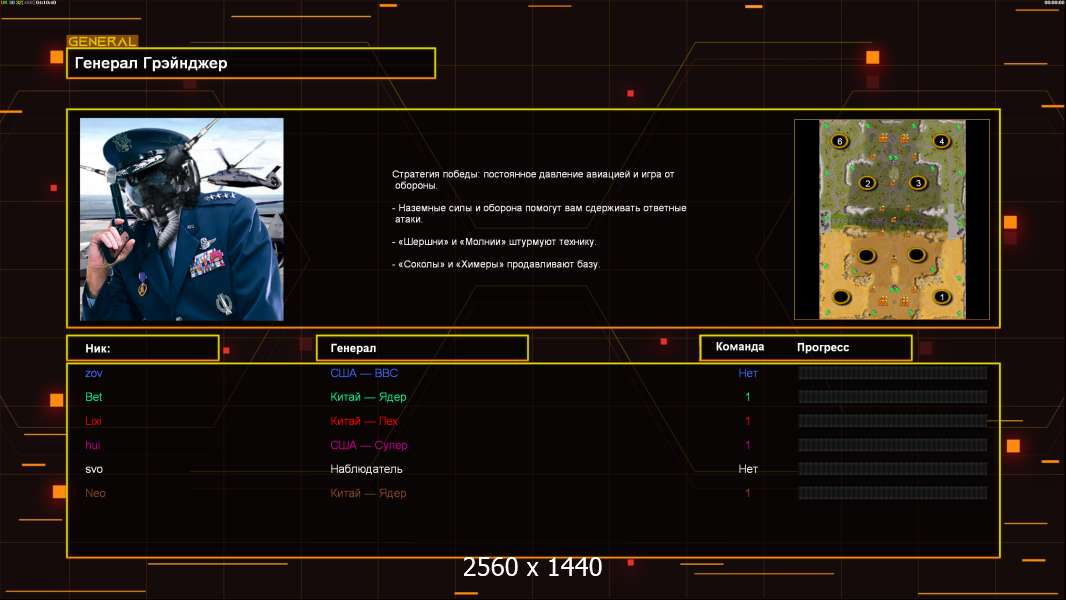Click the 'США — Супер' general entry

(369, 445)
